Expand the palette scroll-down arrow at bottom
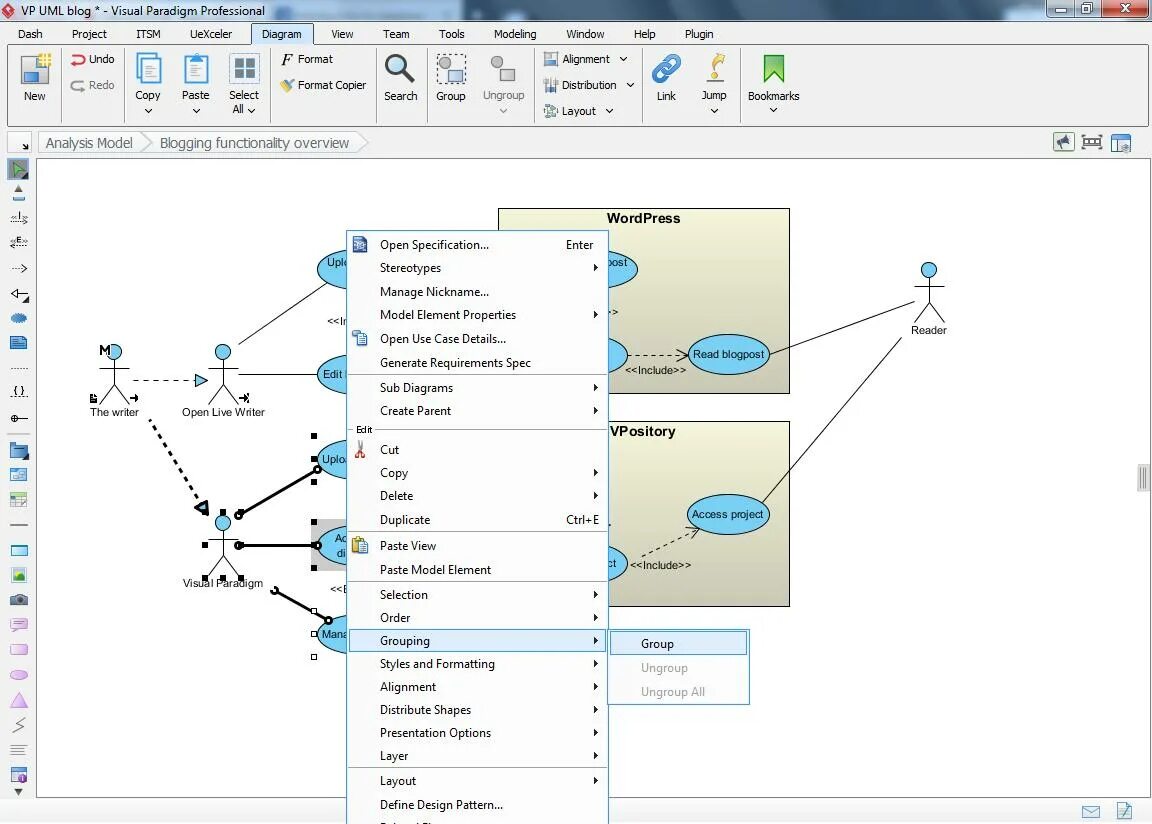 click(18, 792)
